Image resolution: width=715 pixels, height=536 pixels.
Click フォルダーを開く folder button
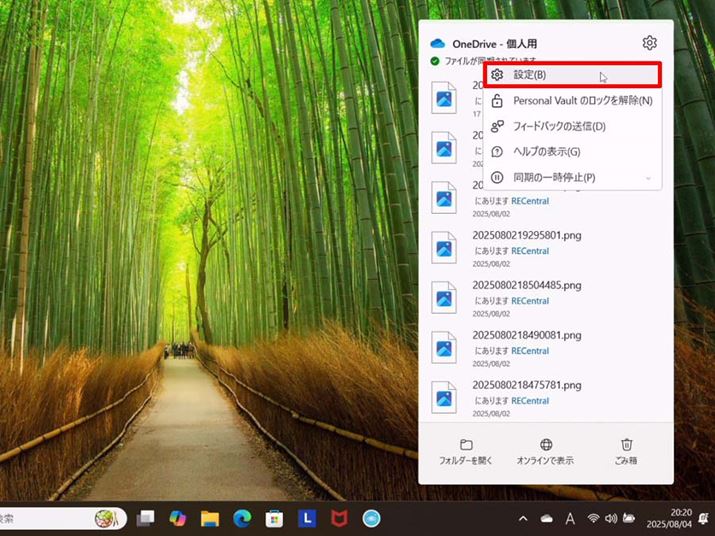(x=466, y=451)
